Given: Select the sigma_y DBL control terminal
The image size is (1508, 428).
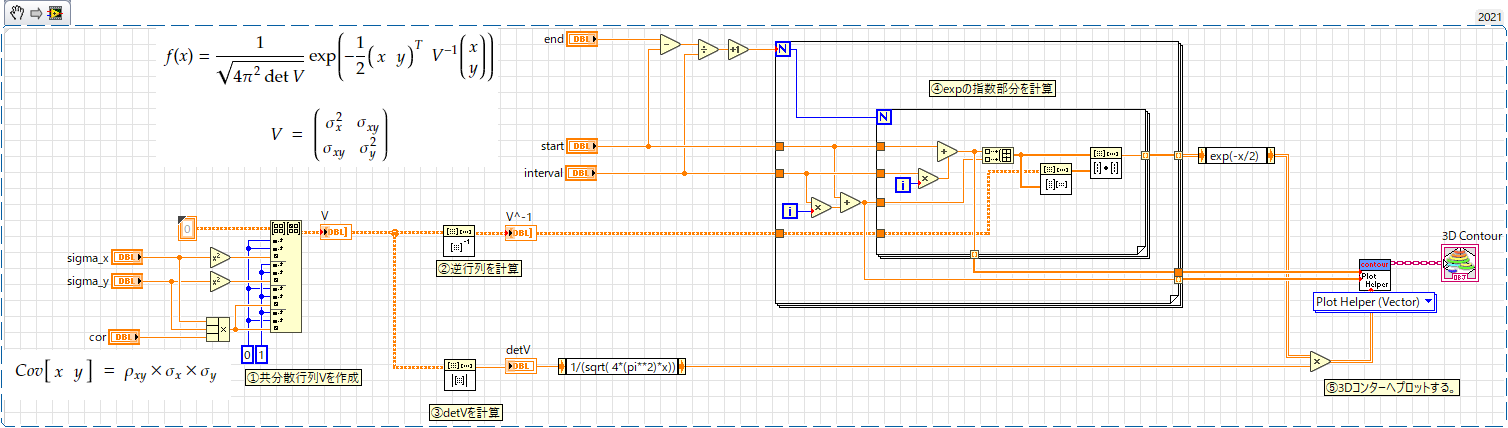Looking at the screenshot, I should tap(127, 281).
